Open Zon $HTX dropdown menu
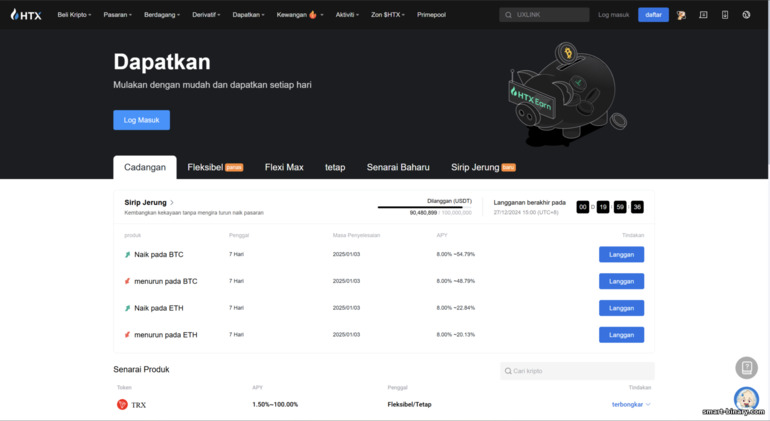This screenshot has height=421, width=770. [387, 15]
